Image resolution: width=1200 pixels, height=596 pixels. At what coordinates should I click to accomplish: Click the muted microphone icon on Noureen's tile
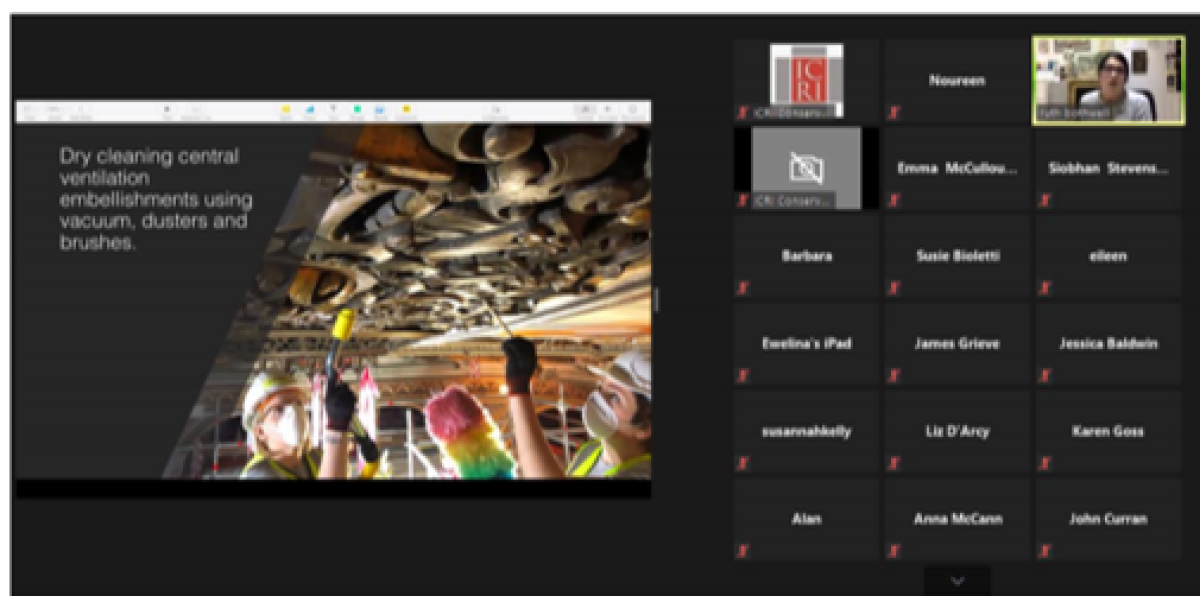coord(893,113)
